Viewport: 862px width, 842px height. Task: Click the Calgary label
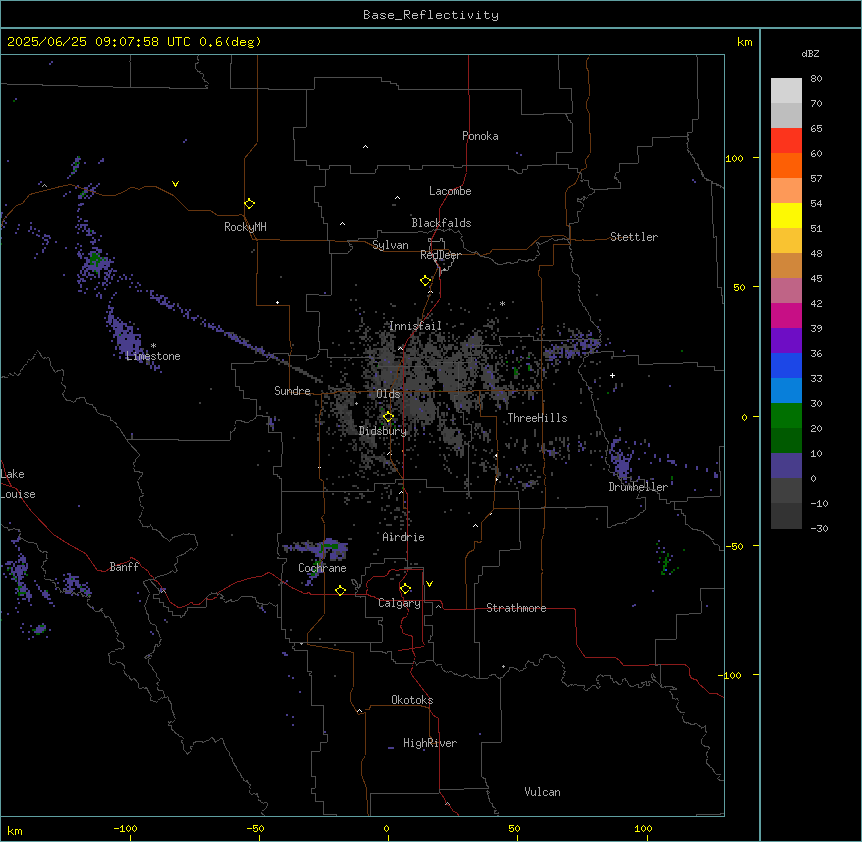[x=399, y=603]
